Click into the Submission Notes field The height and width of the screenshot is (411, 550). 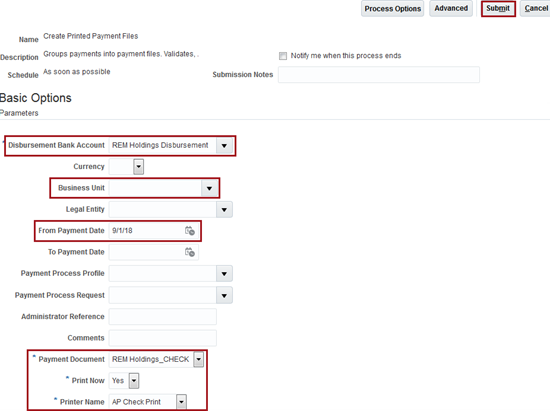[379, 75]
